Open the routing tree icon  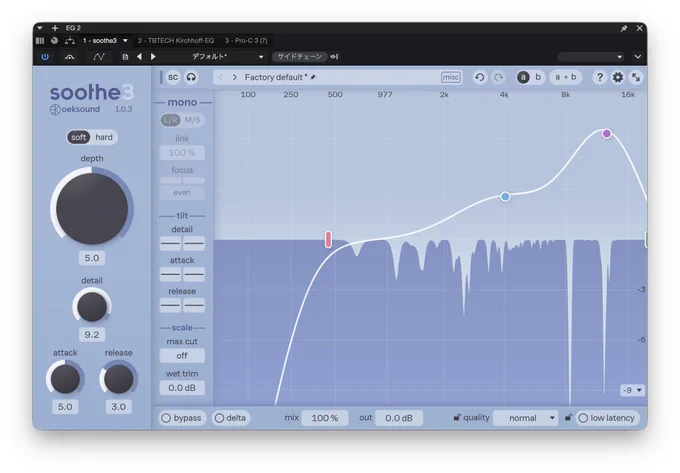click(x=69, y=41)
